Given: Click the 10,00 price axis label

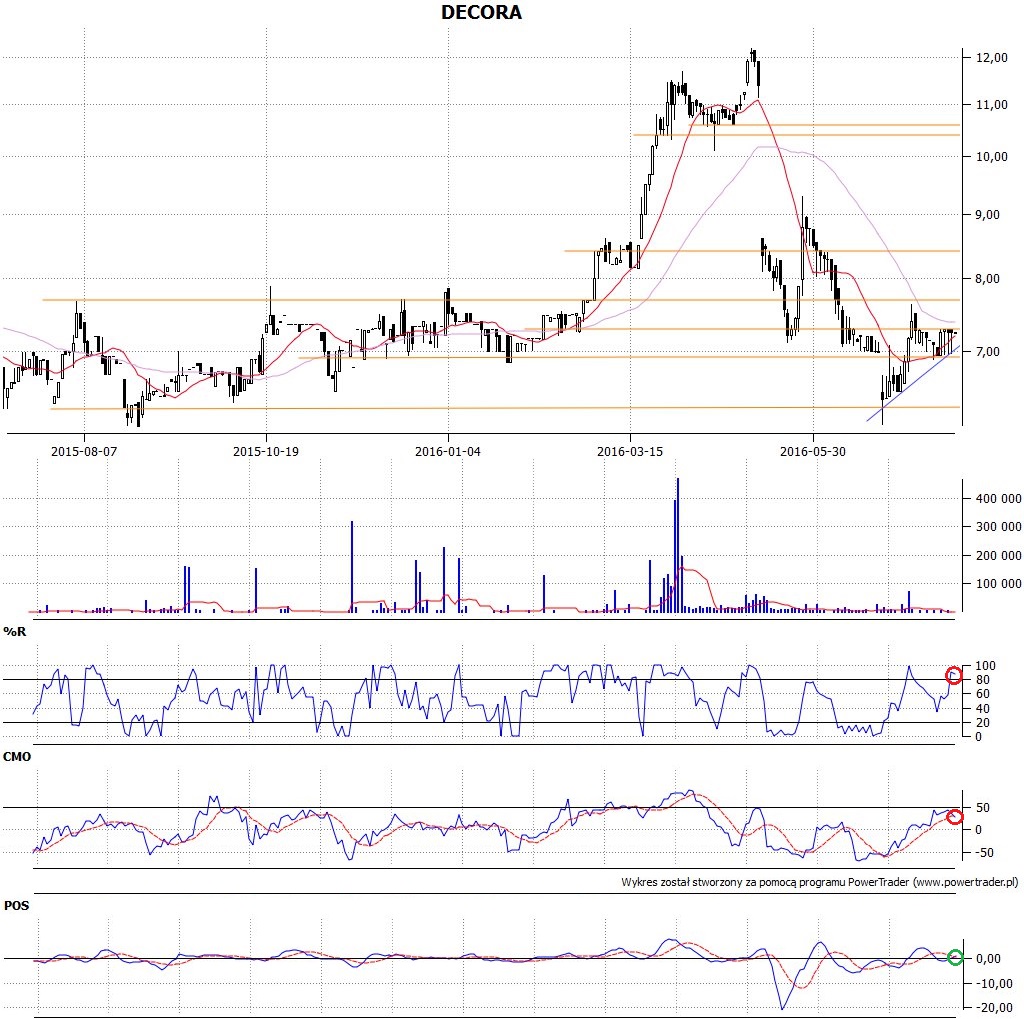Looking at the screenshot, I should [991, 157].
